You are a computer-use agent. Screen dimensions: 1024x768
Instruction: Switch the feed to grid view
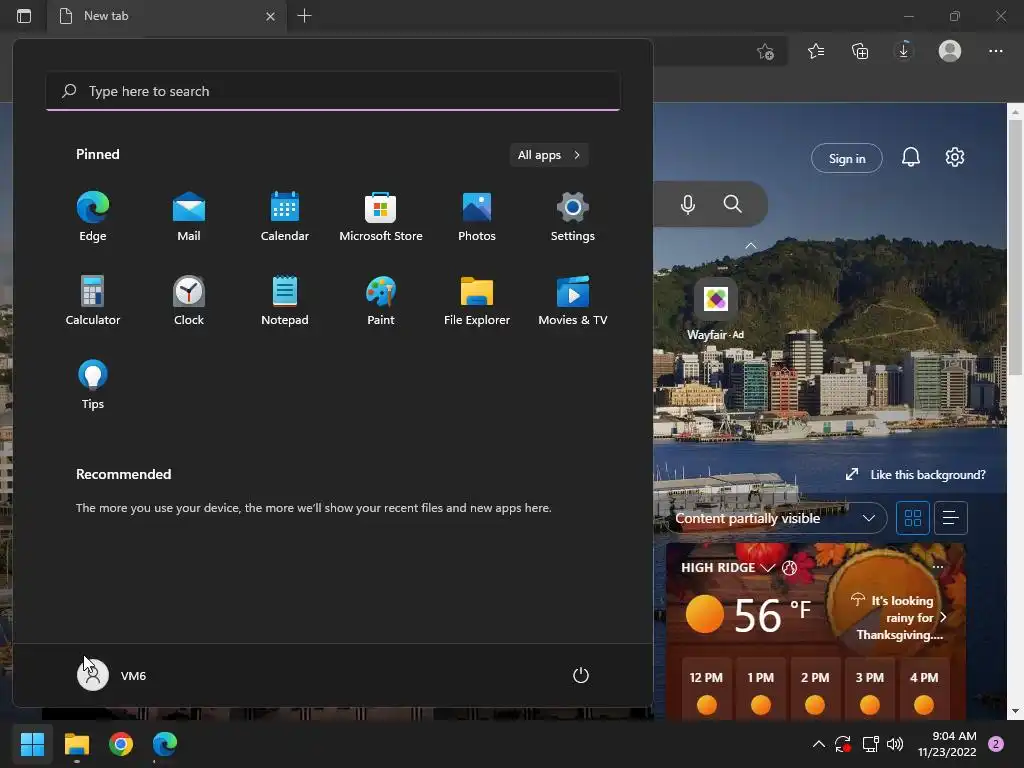[x=912, y=518]
